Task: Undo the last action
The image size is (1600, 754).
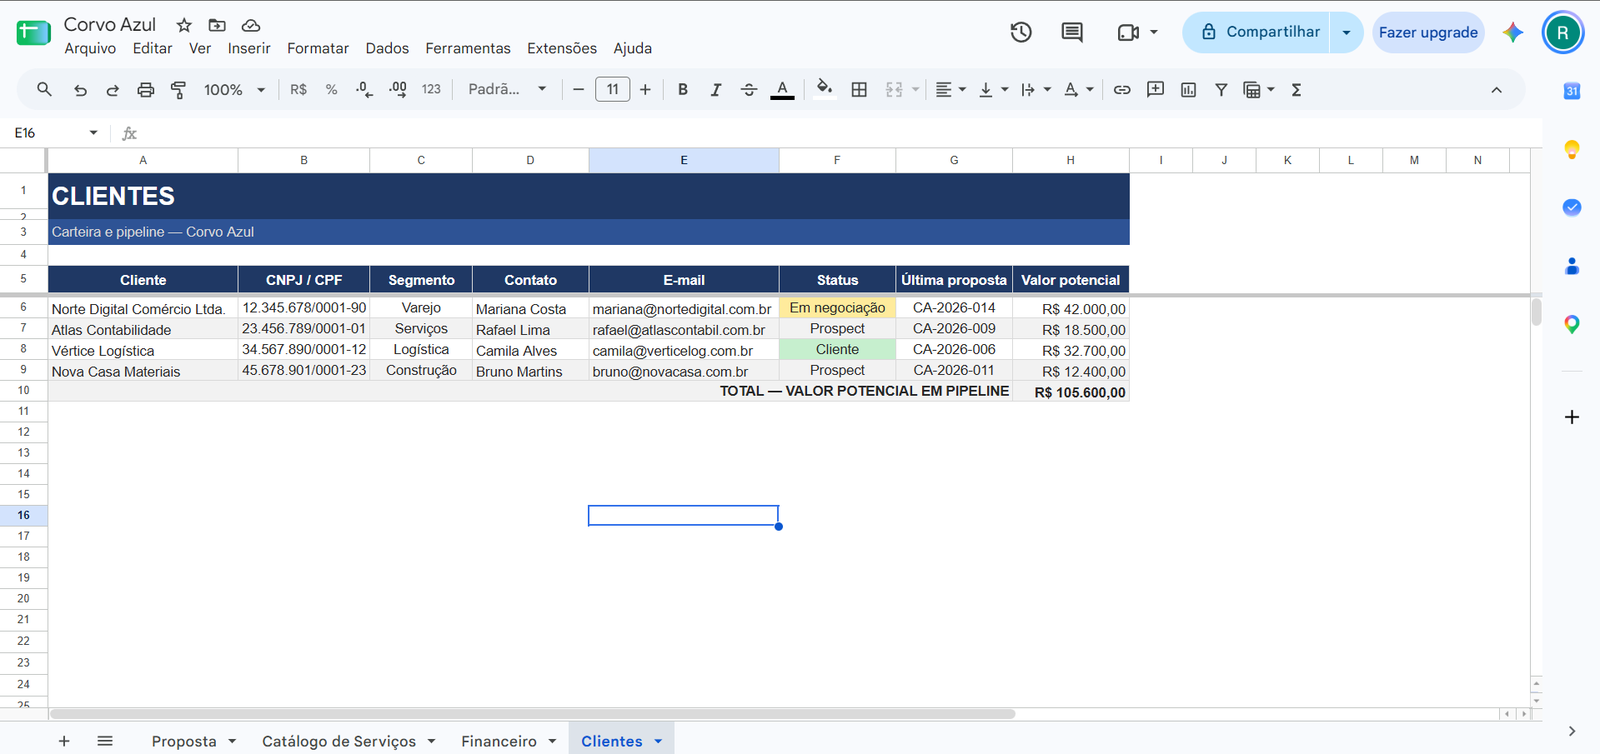Action: (80, 90)
